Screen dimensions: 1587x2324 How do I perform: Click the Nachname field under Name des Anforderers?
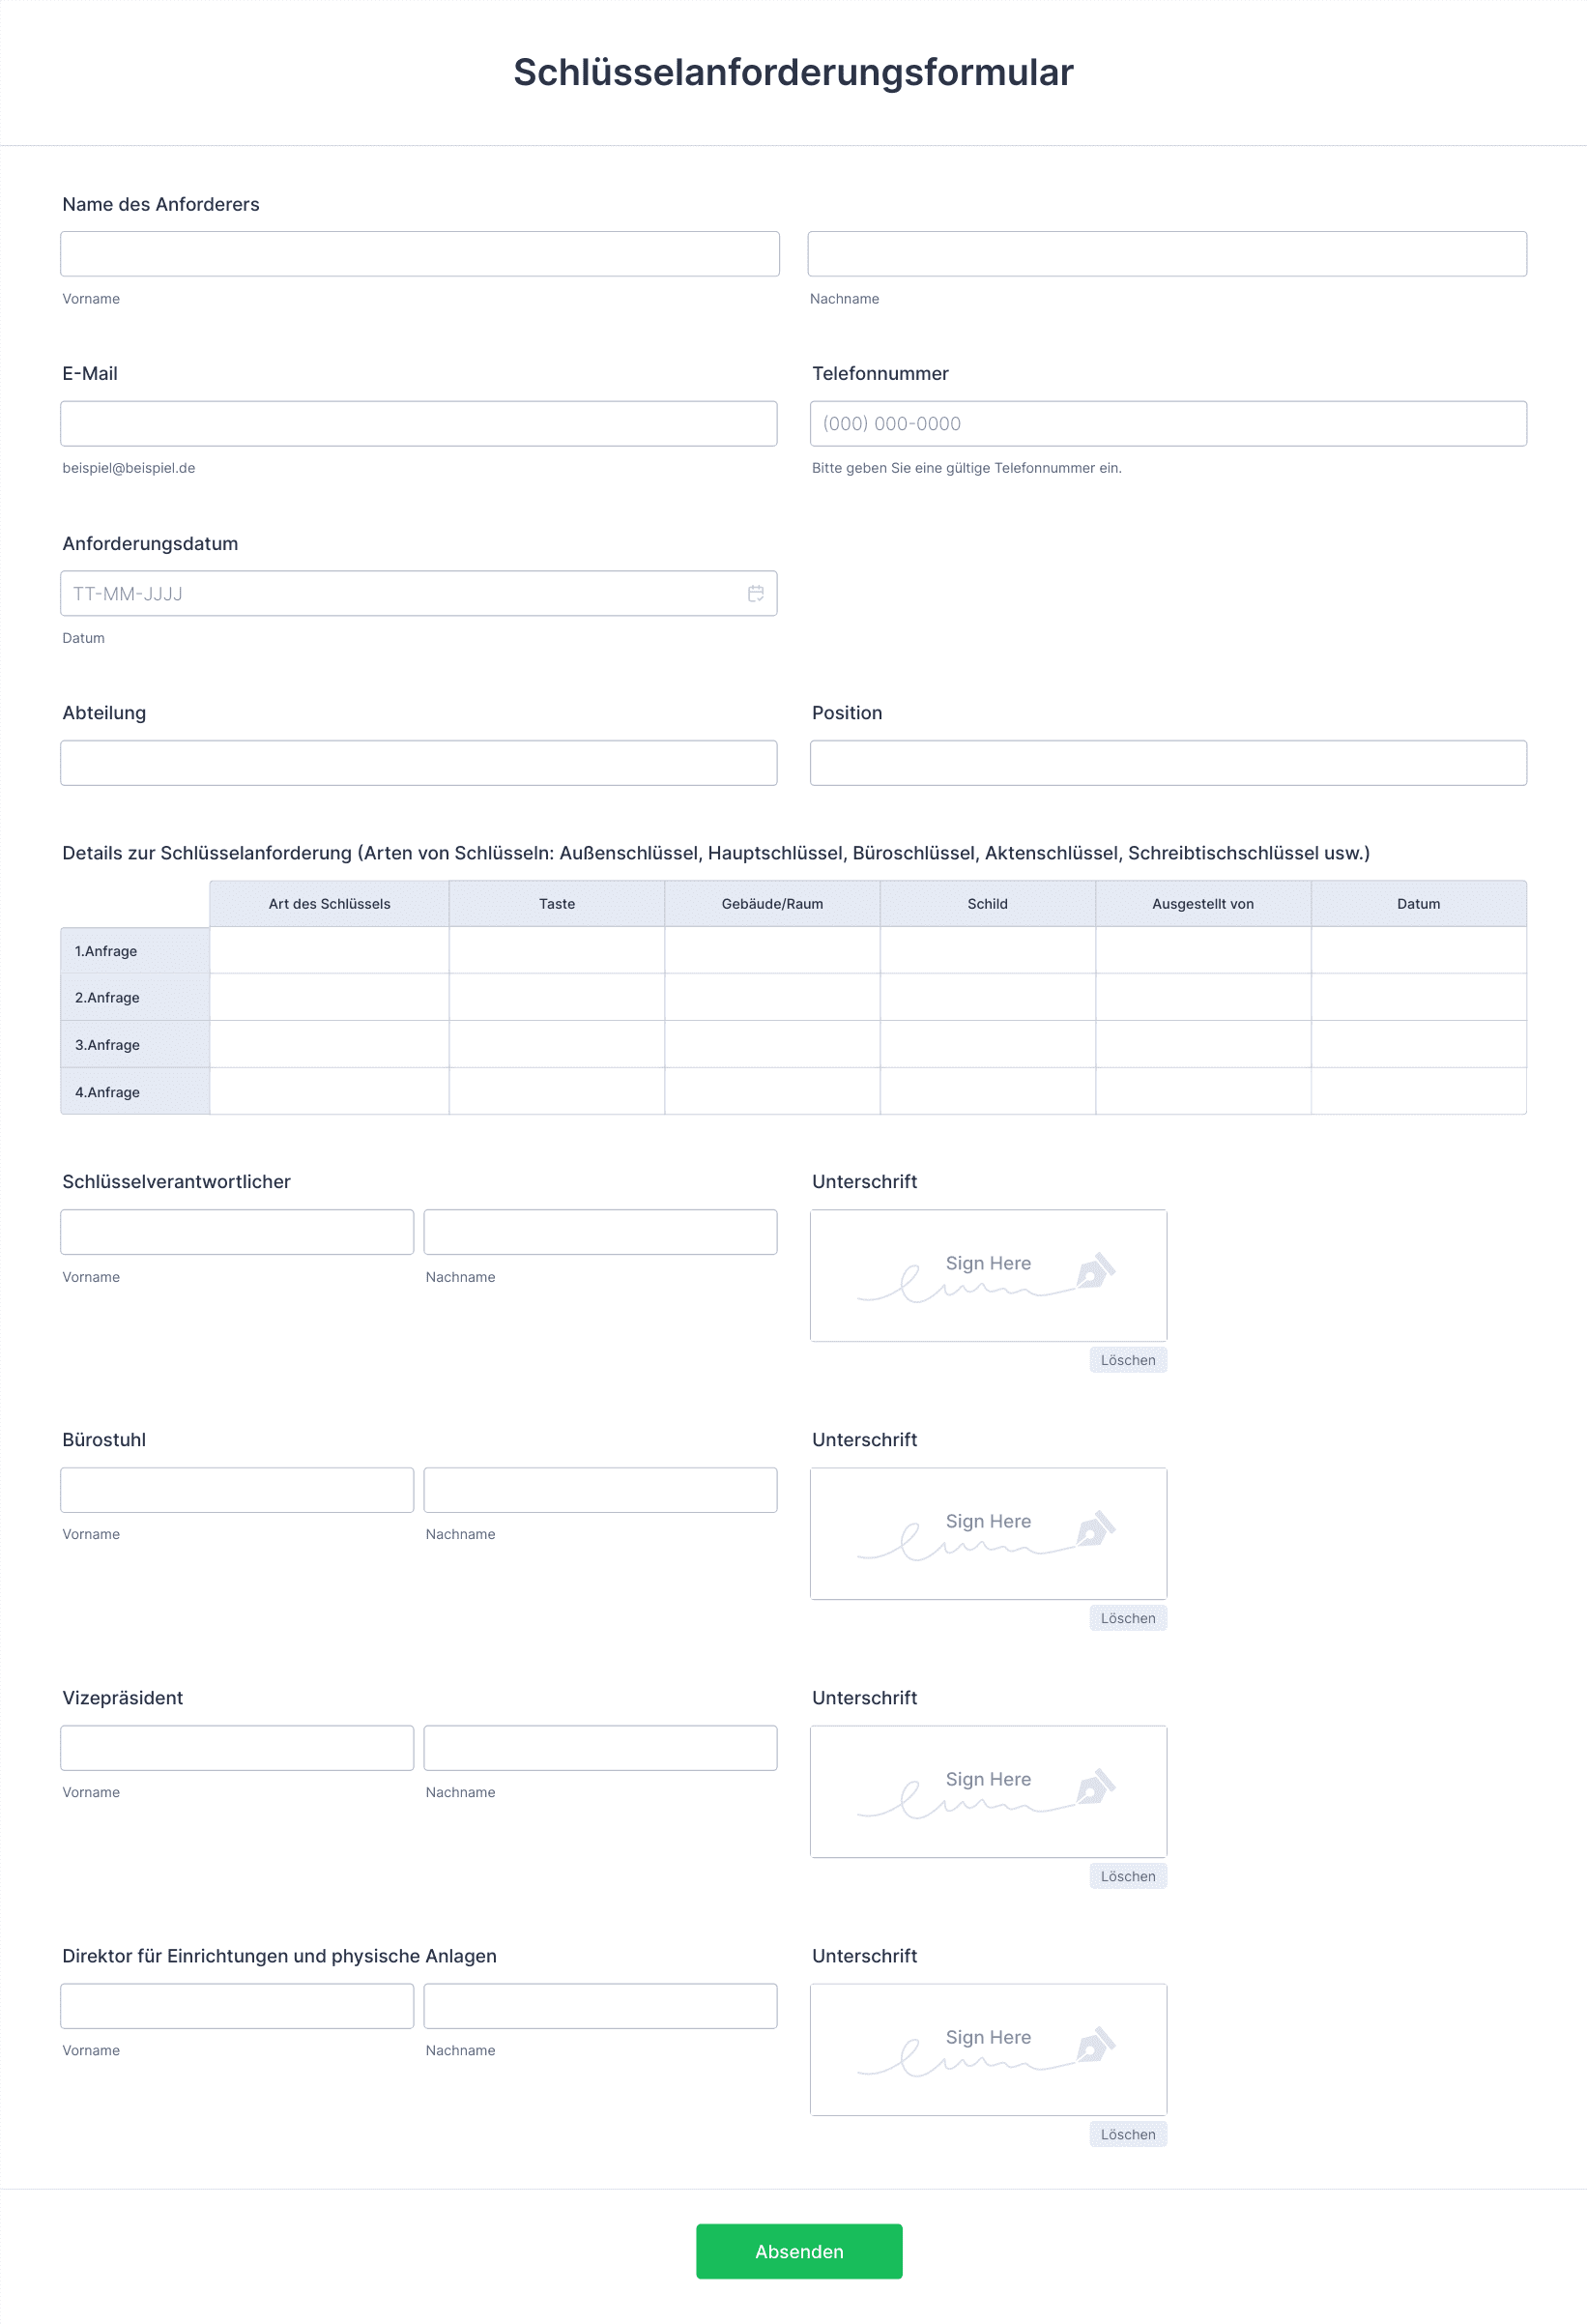tap(1166, 254)
